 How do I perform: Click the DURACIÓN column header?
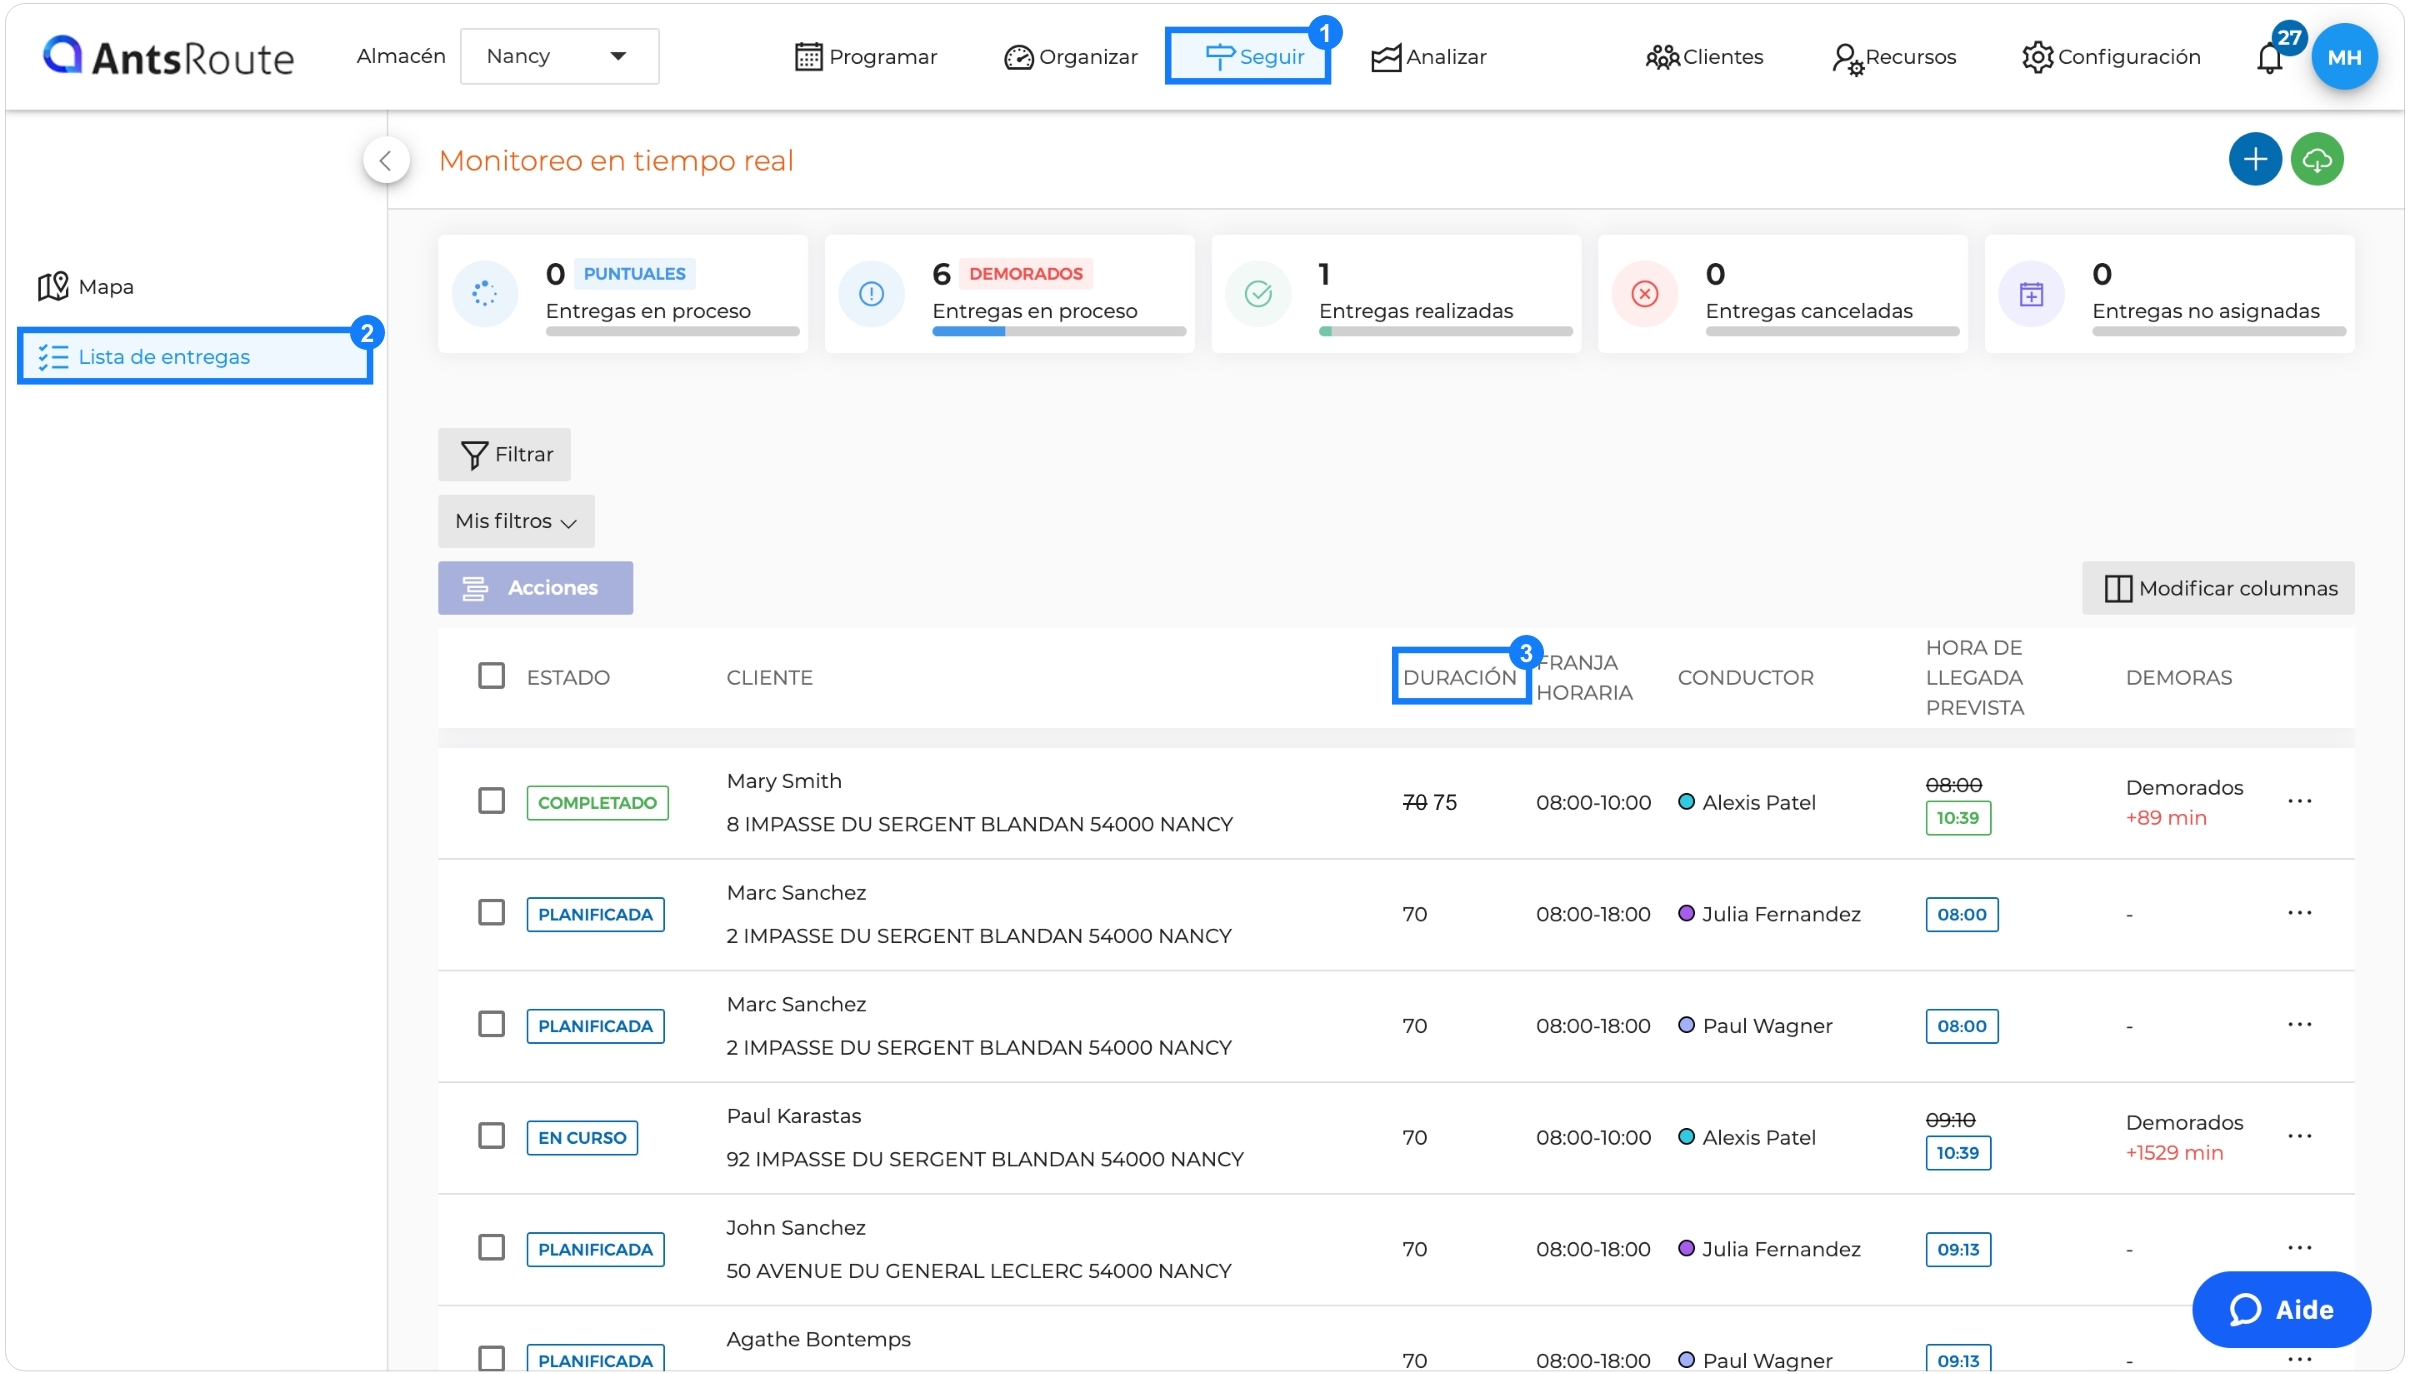(1460, 677)
